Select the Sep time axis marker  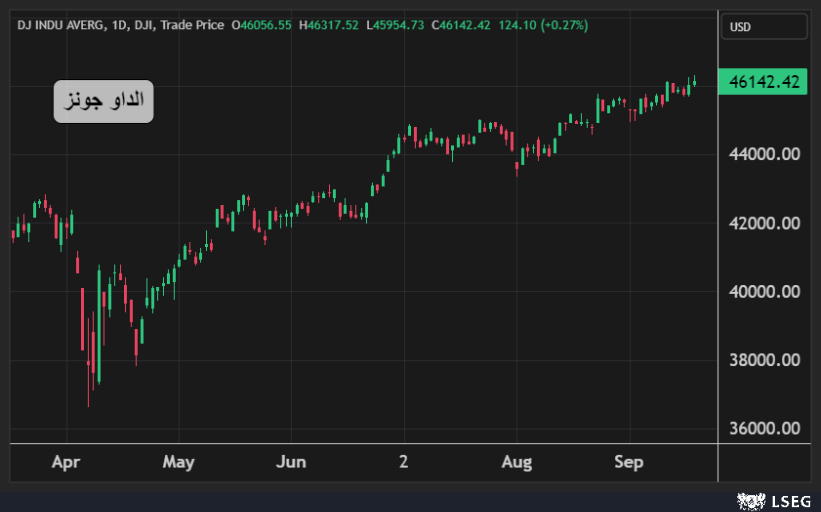[628, 462]
